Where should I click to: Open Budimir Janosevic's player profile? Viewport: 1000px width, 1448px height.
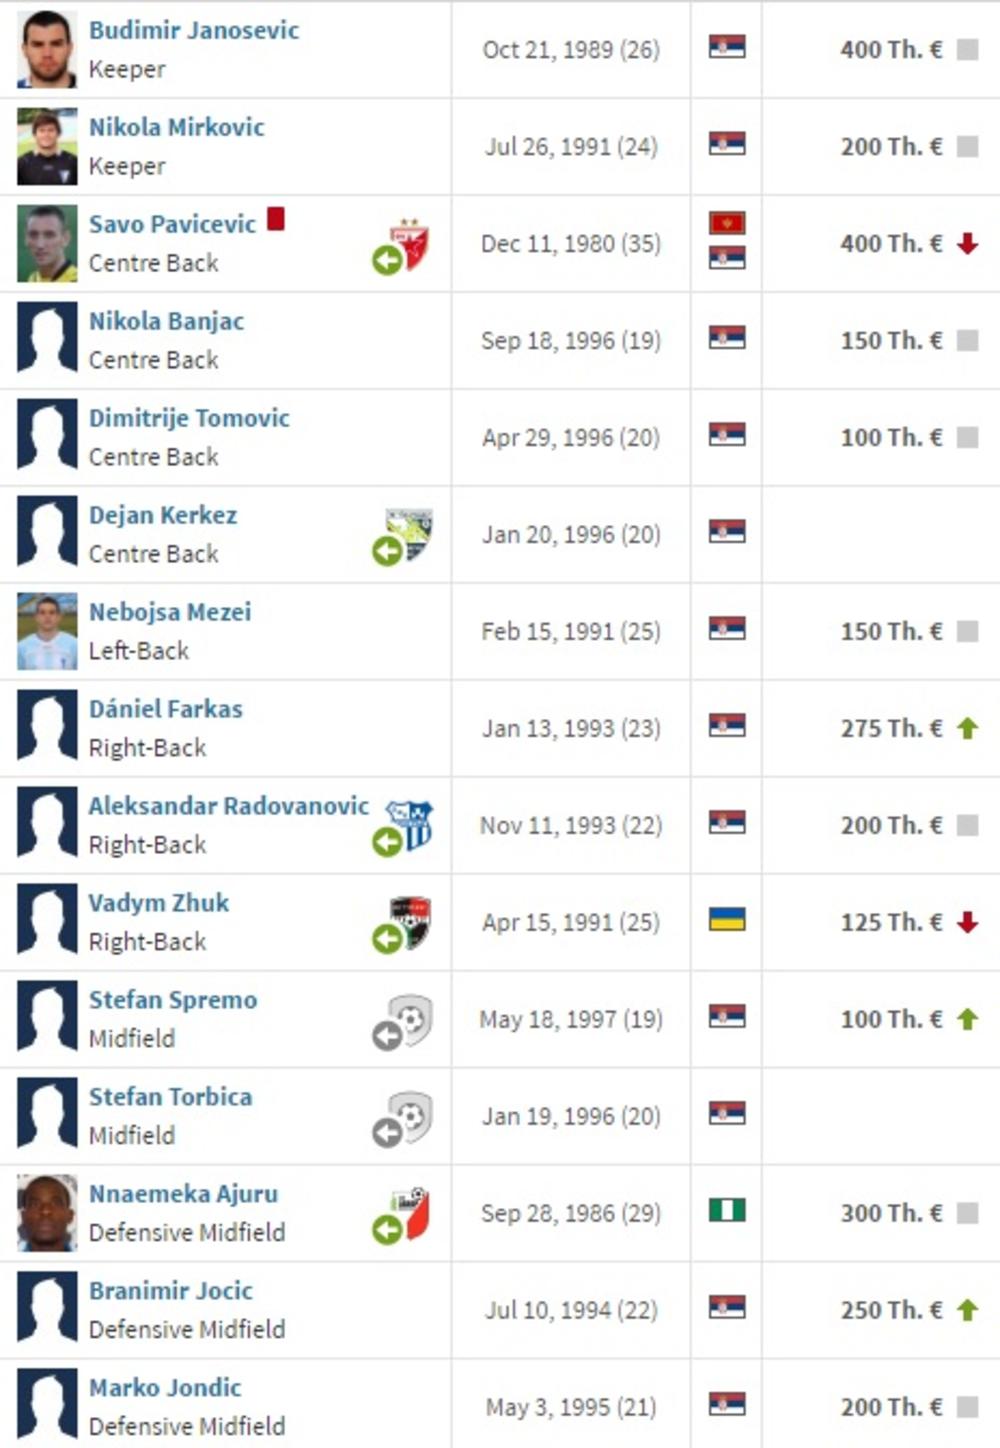coord(194,30)
